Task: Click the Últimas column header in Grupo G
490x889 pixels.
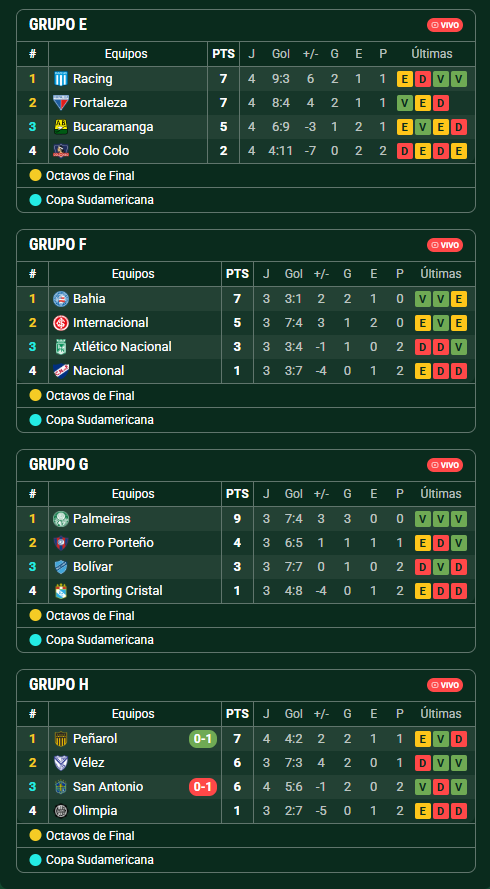Action: click(x=441, y=494)
